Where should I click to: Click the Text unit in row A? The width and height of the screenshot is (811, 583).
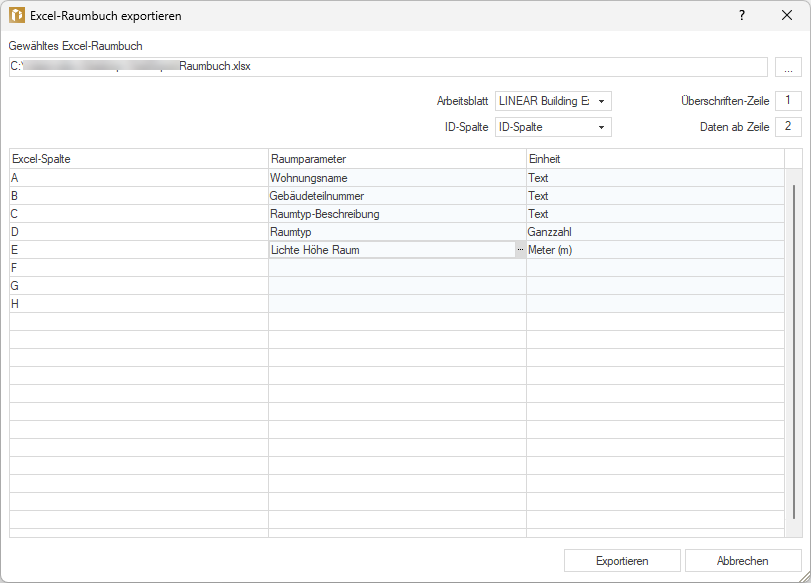point(655,178)
